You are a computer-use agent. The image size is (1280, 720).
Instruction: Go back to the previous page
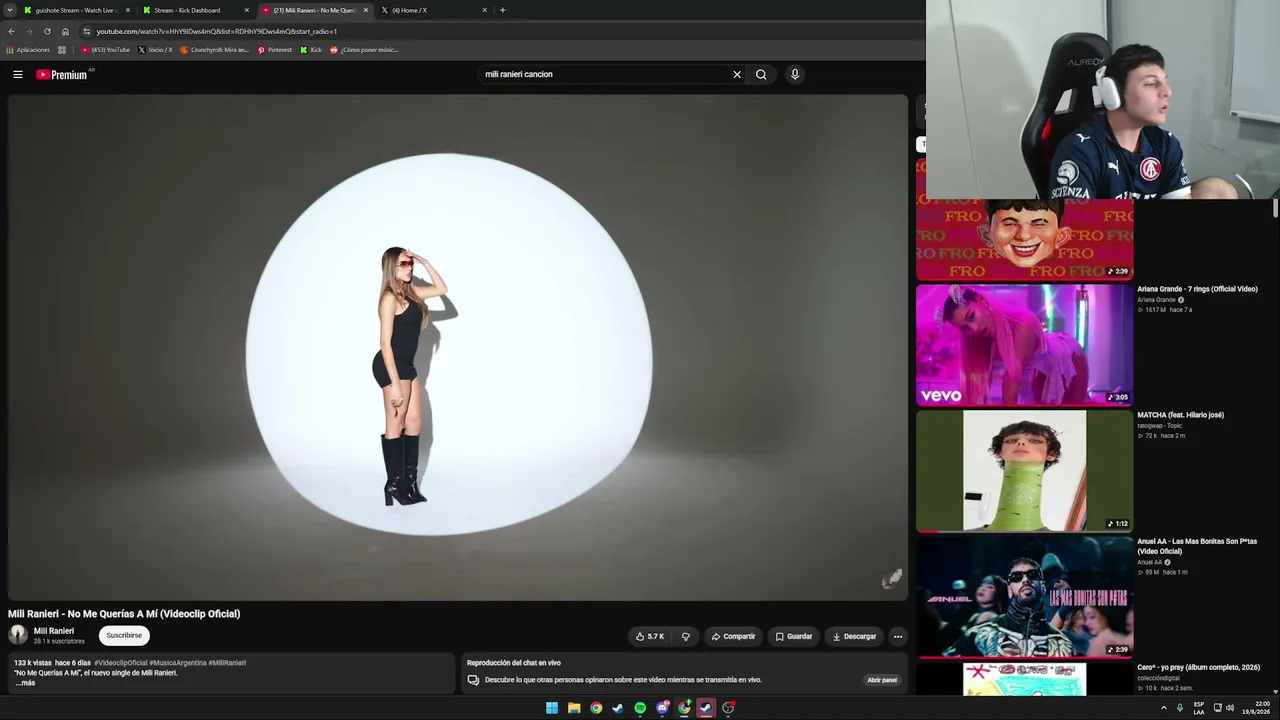11,31
